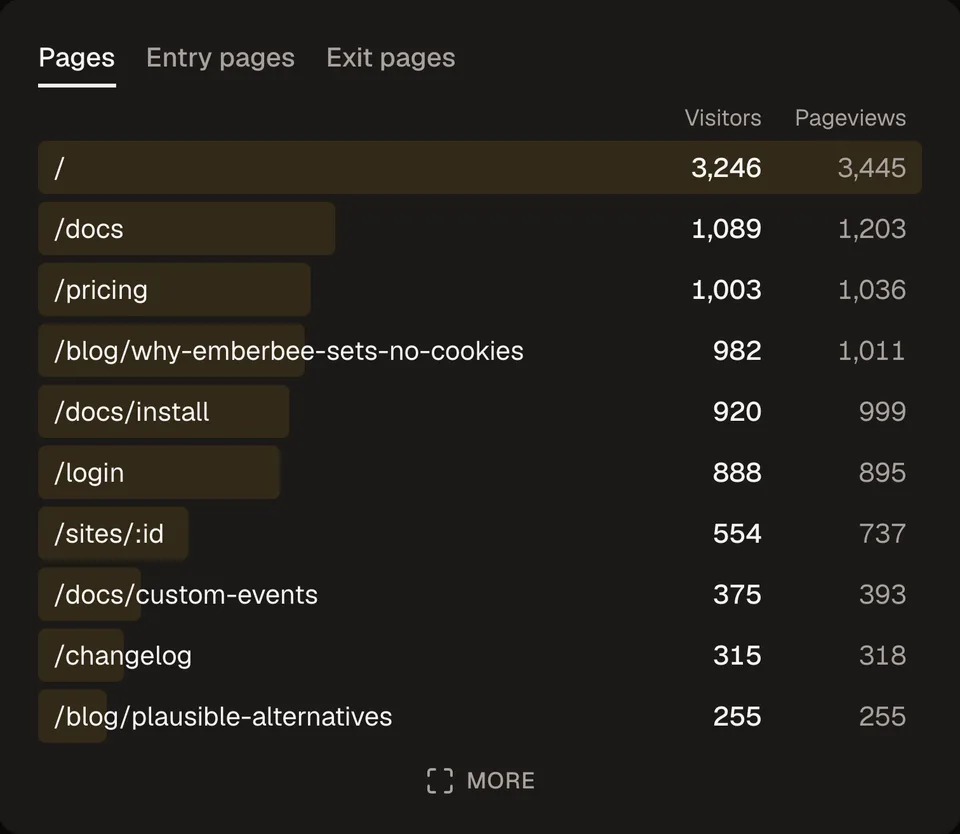Open /blog/why-emberbee-sets-no-cookies row
Image resolution: width=960 pixels, height=834 pixels.
tap(480, 350)
